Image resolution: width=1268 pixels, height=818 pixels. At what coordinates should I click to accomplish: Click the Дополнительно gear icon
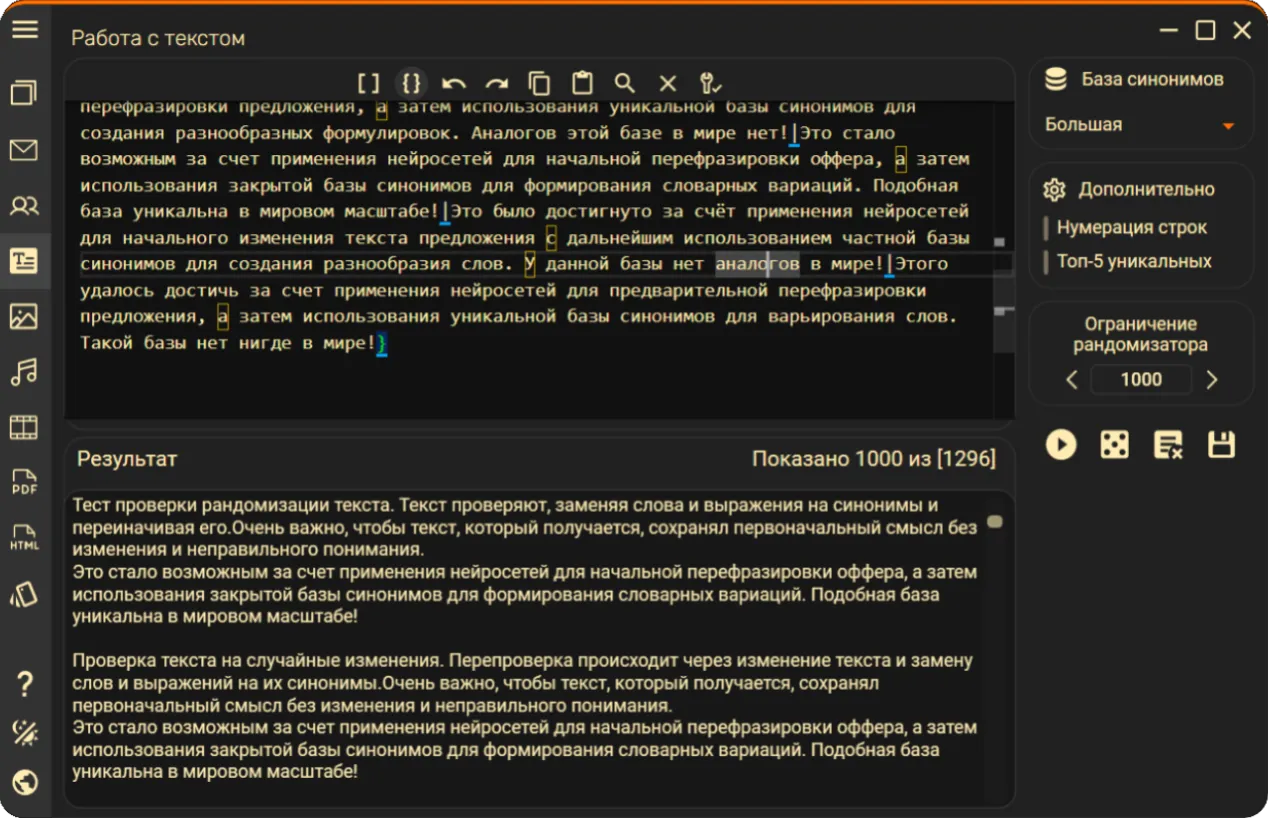[x=1054, y=189]
